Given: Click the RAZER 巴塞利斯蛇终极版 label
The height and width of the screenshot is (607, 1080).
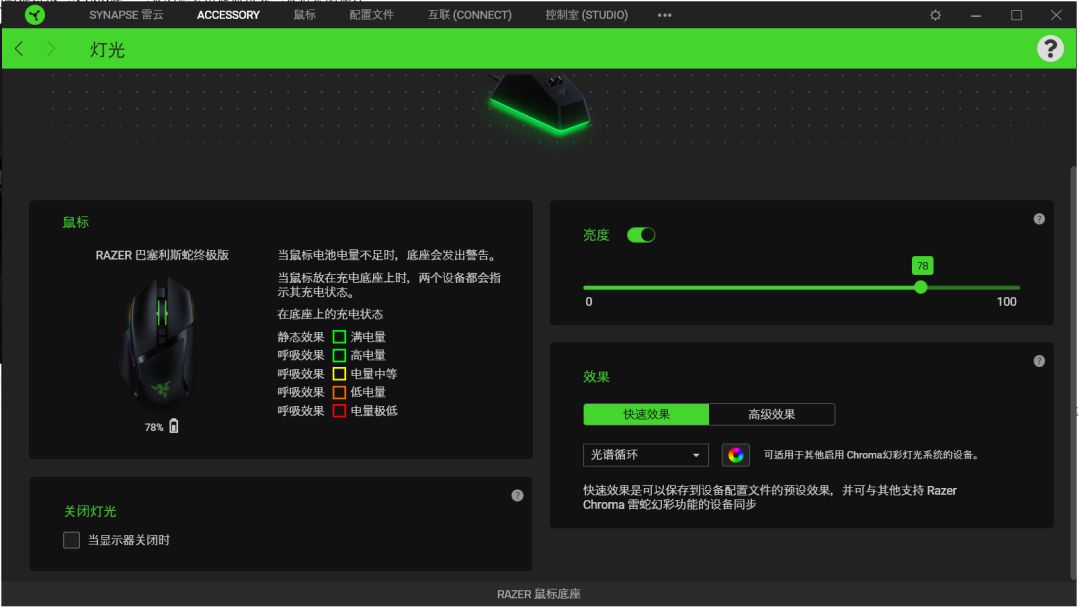Looking at the screenshot, I should [162, 255].
